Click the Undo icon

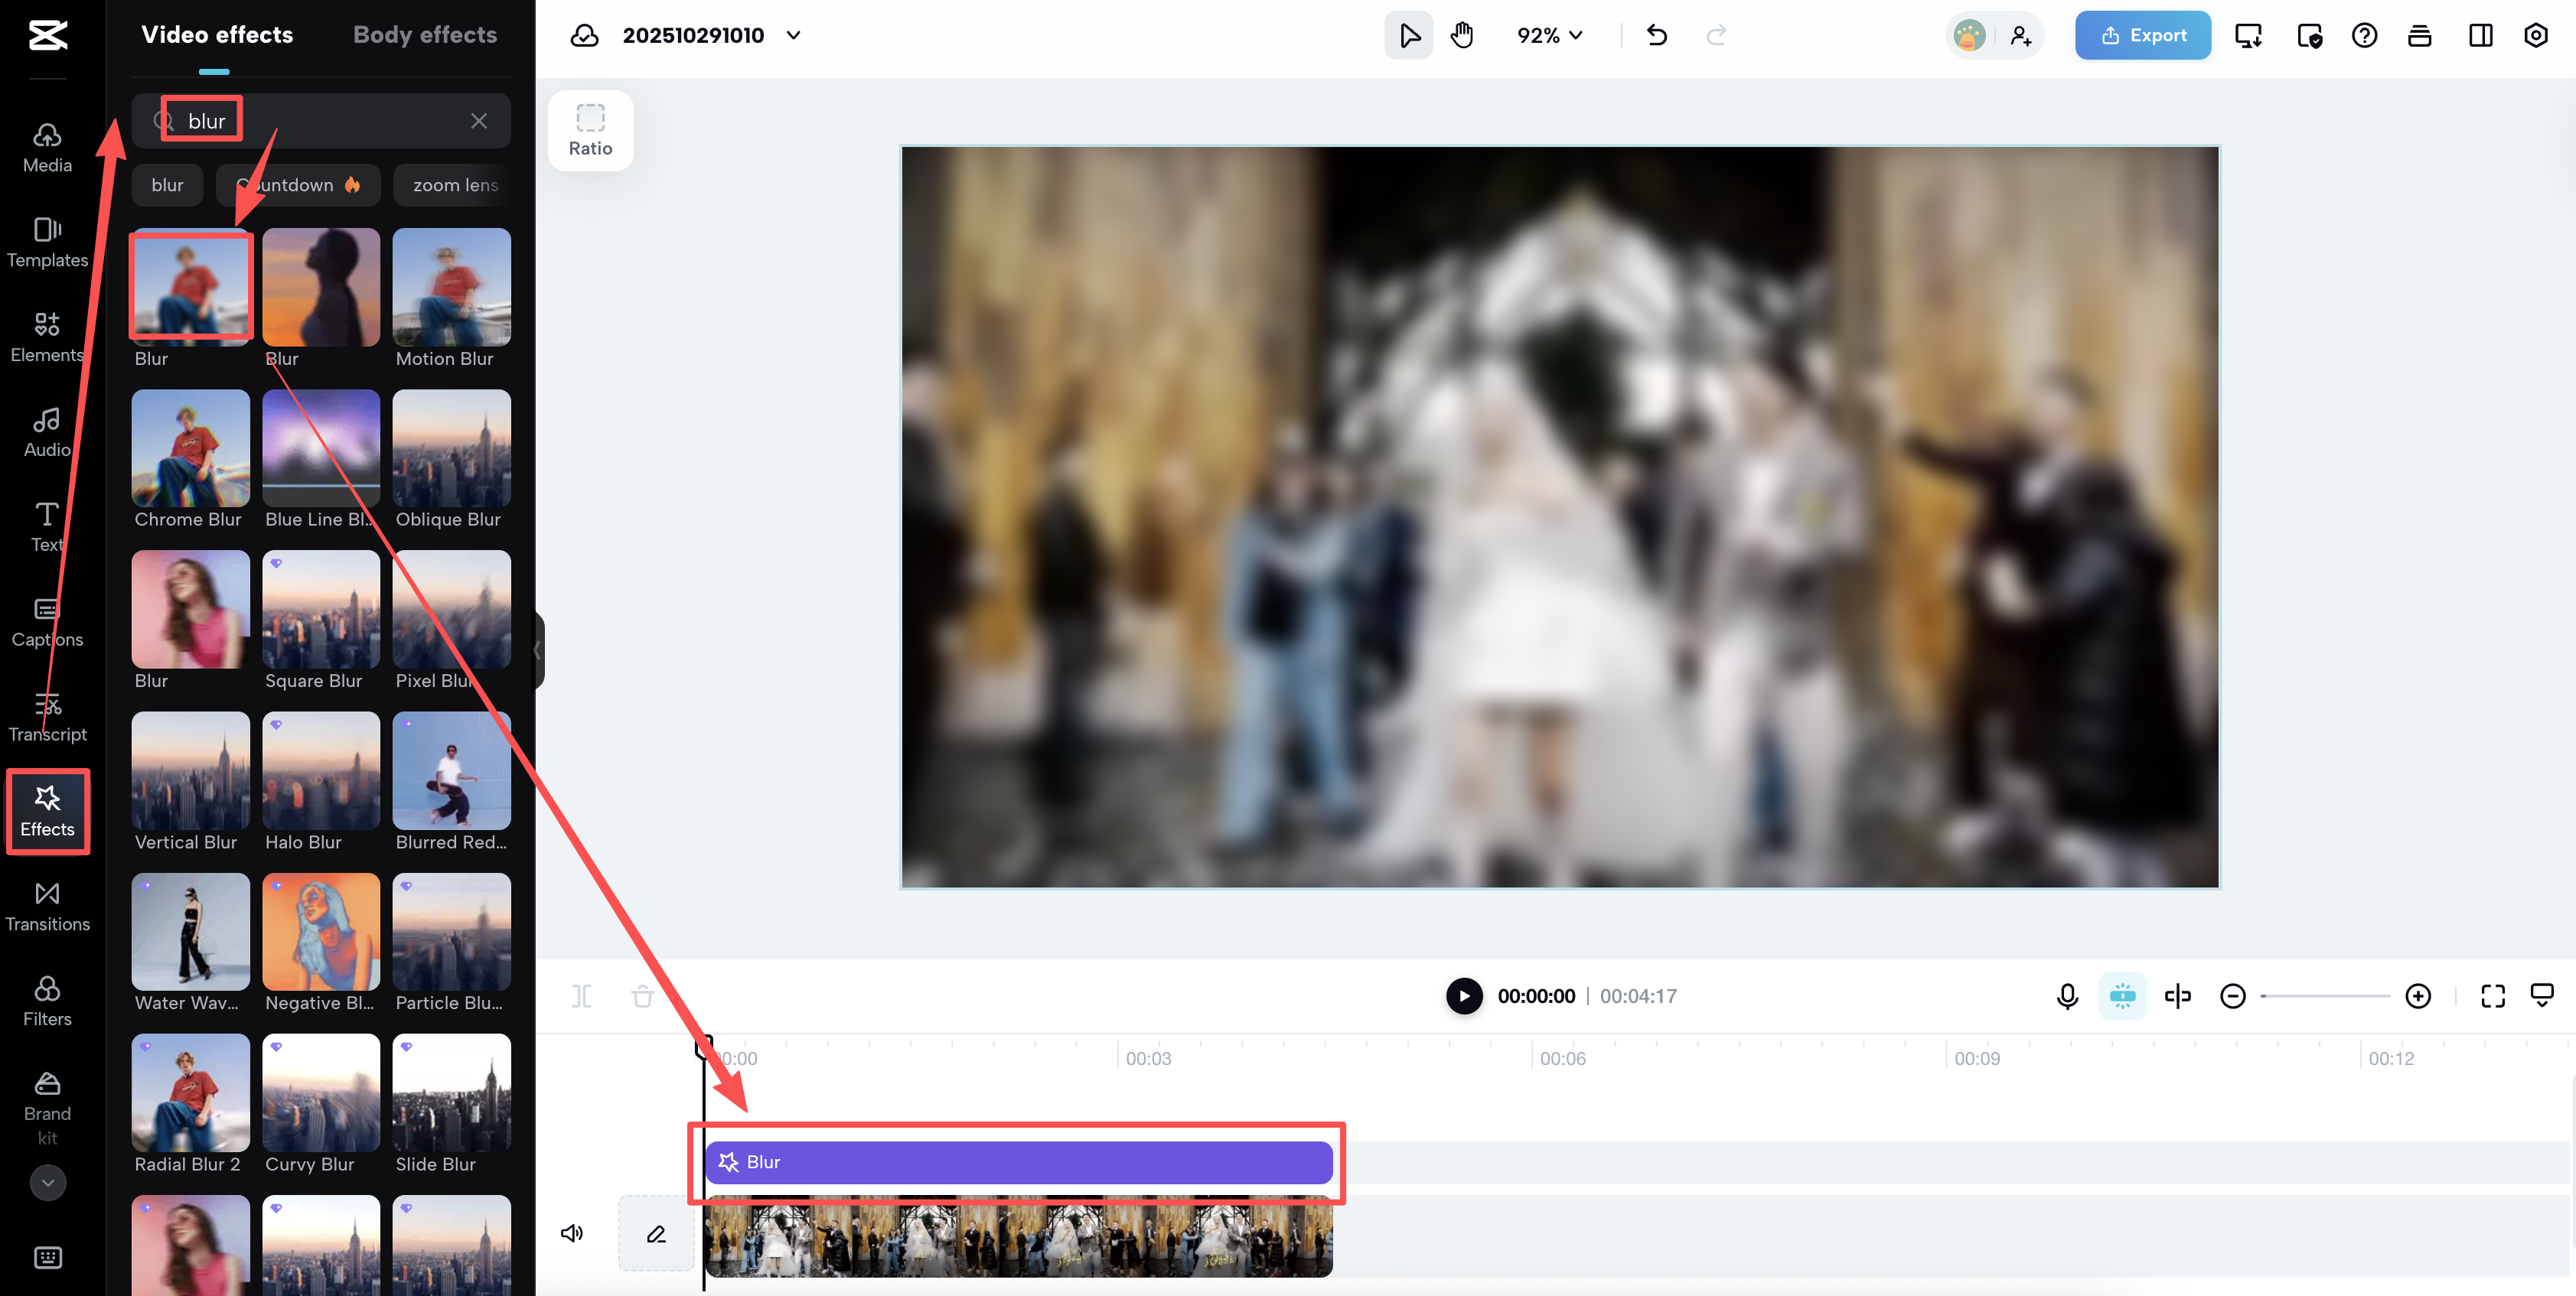(x=1656, y=35)
